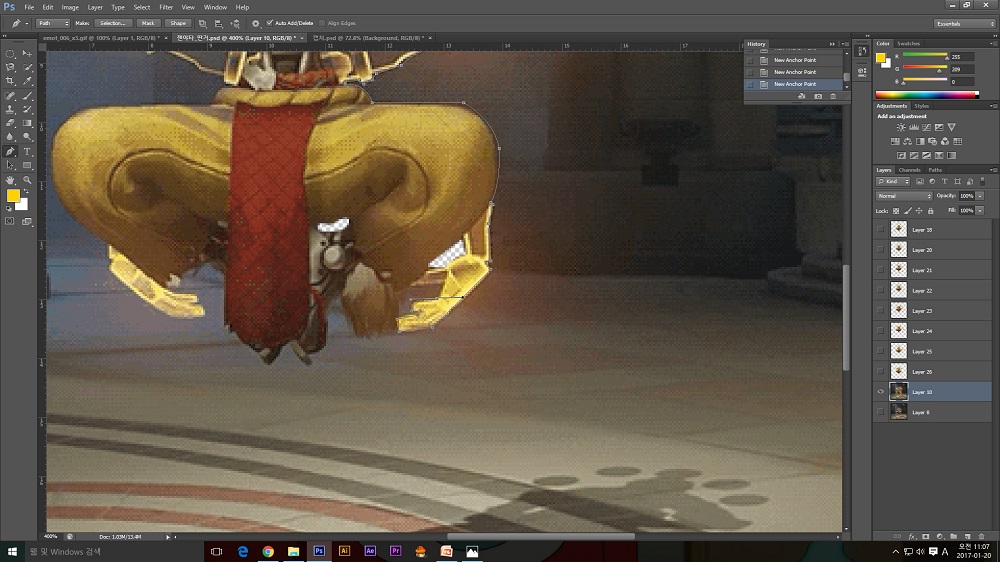Select the Path Selection tool
The width and height of the screenshot is (1000, 562).
coord(10,165)
